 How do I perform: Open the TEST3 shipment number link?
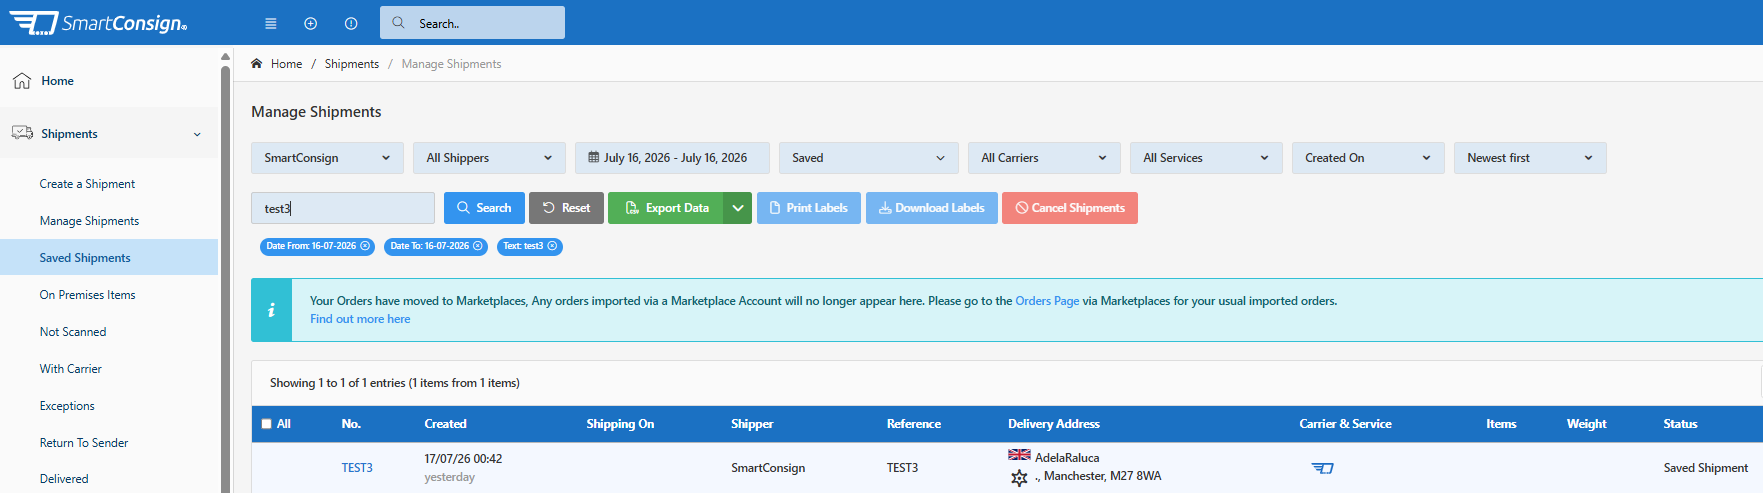click(357, 468)
